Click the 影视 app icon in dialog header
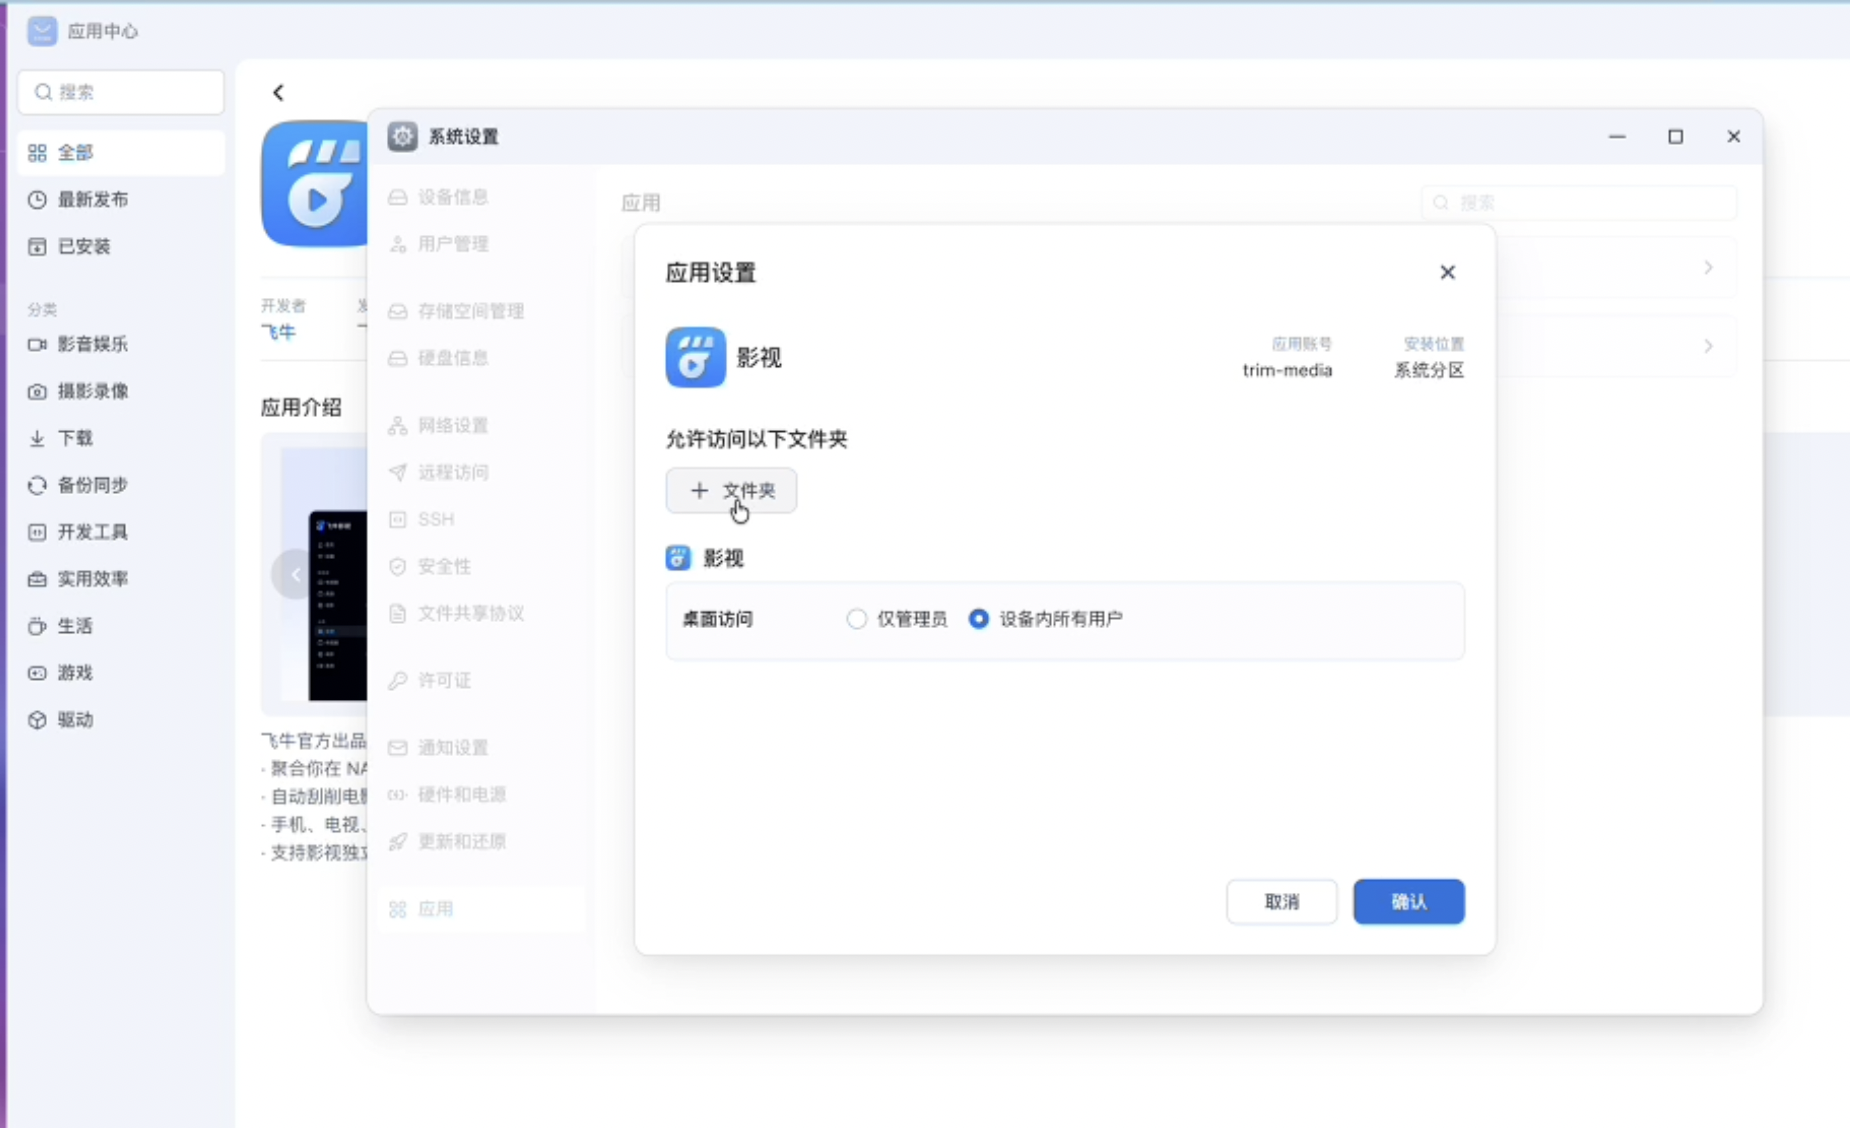 point(695,357)
